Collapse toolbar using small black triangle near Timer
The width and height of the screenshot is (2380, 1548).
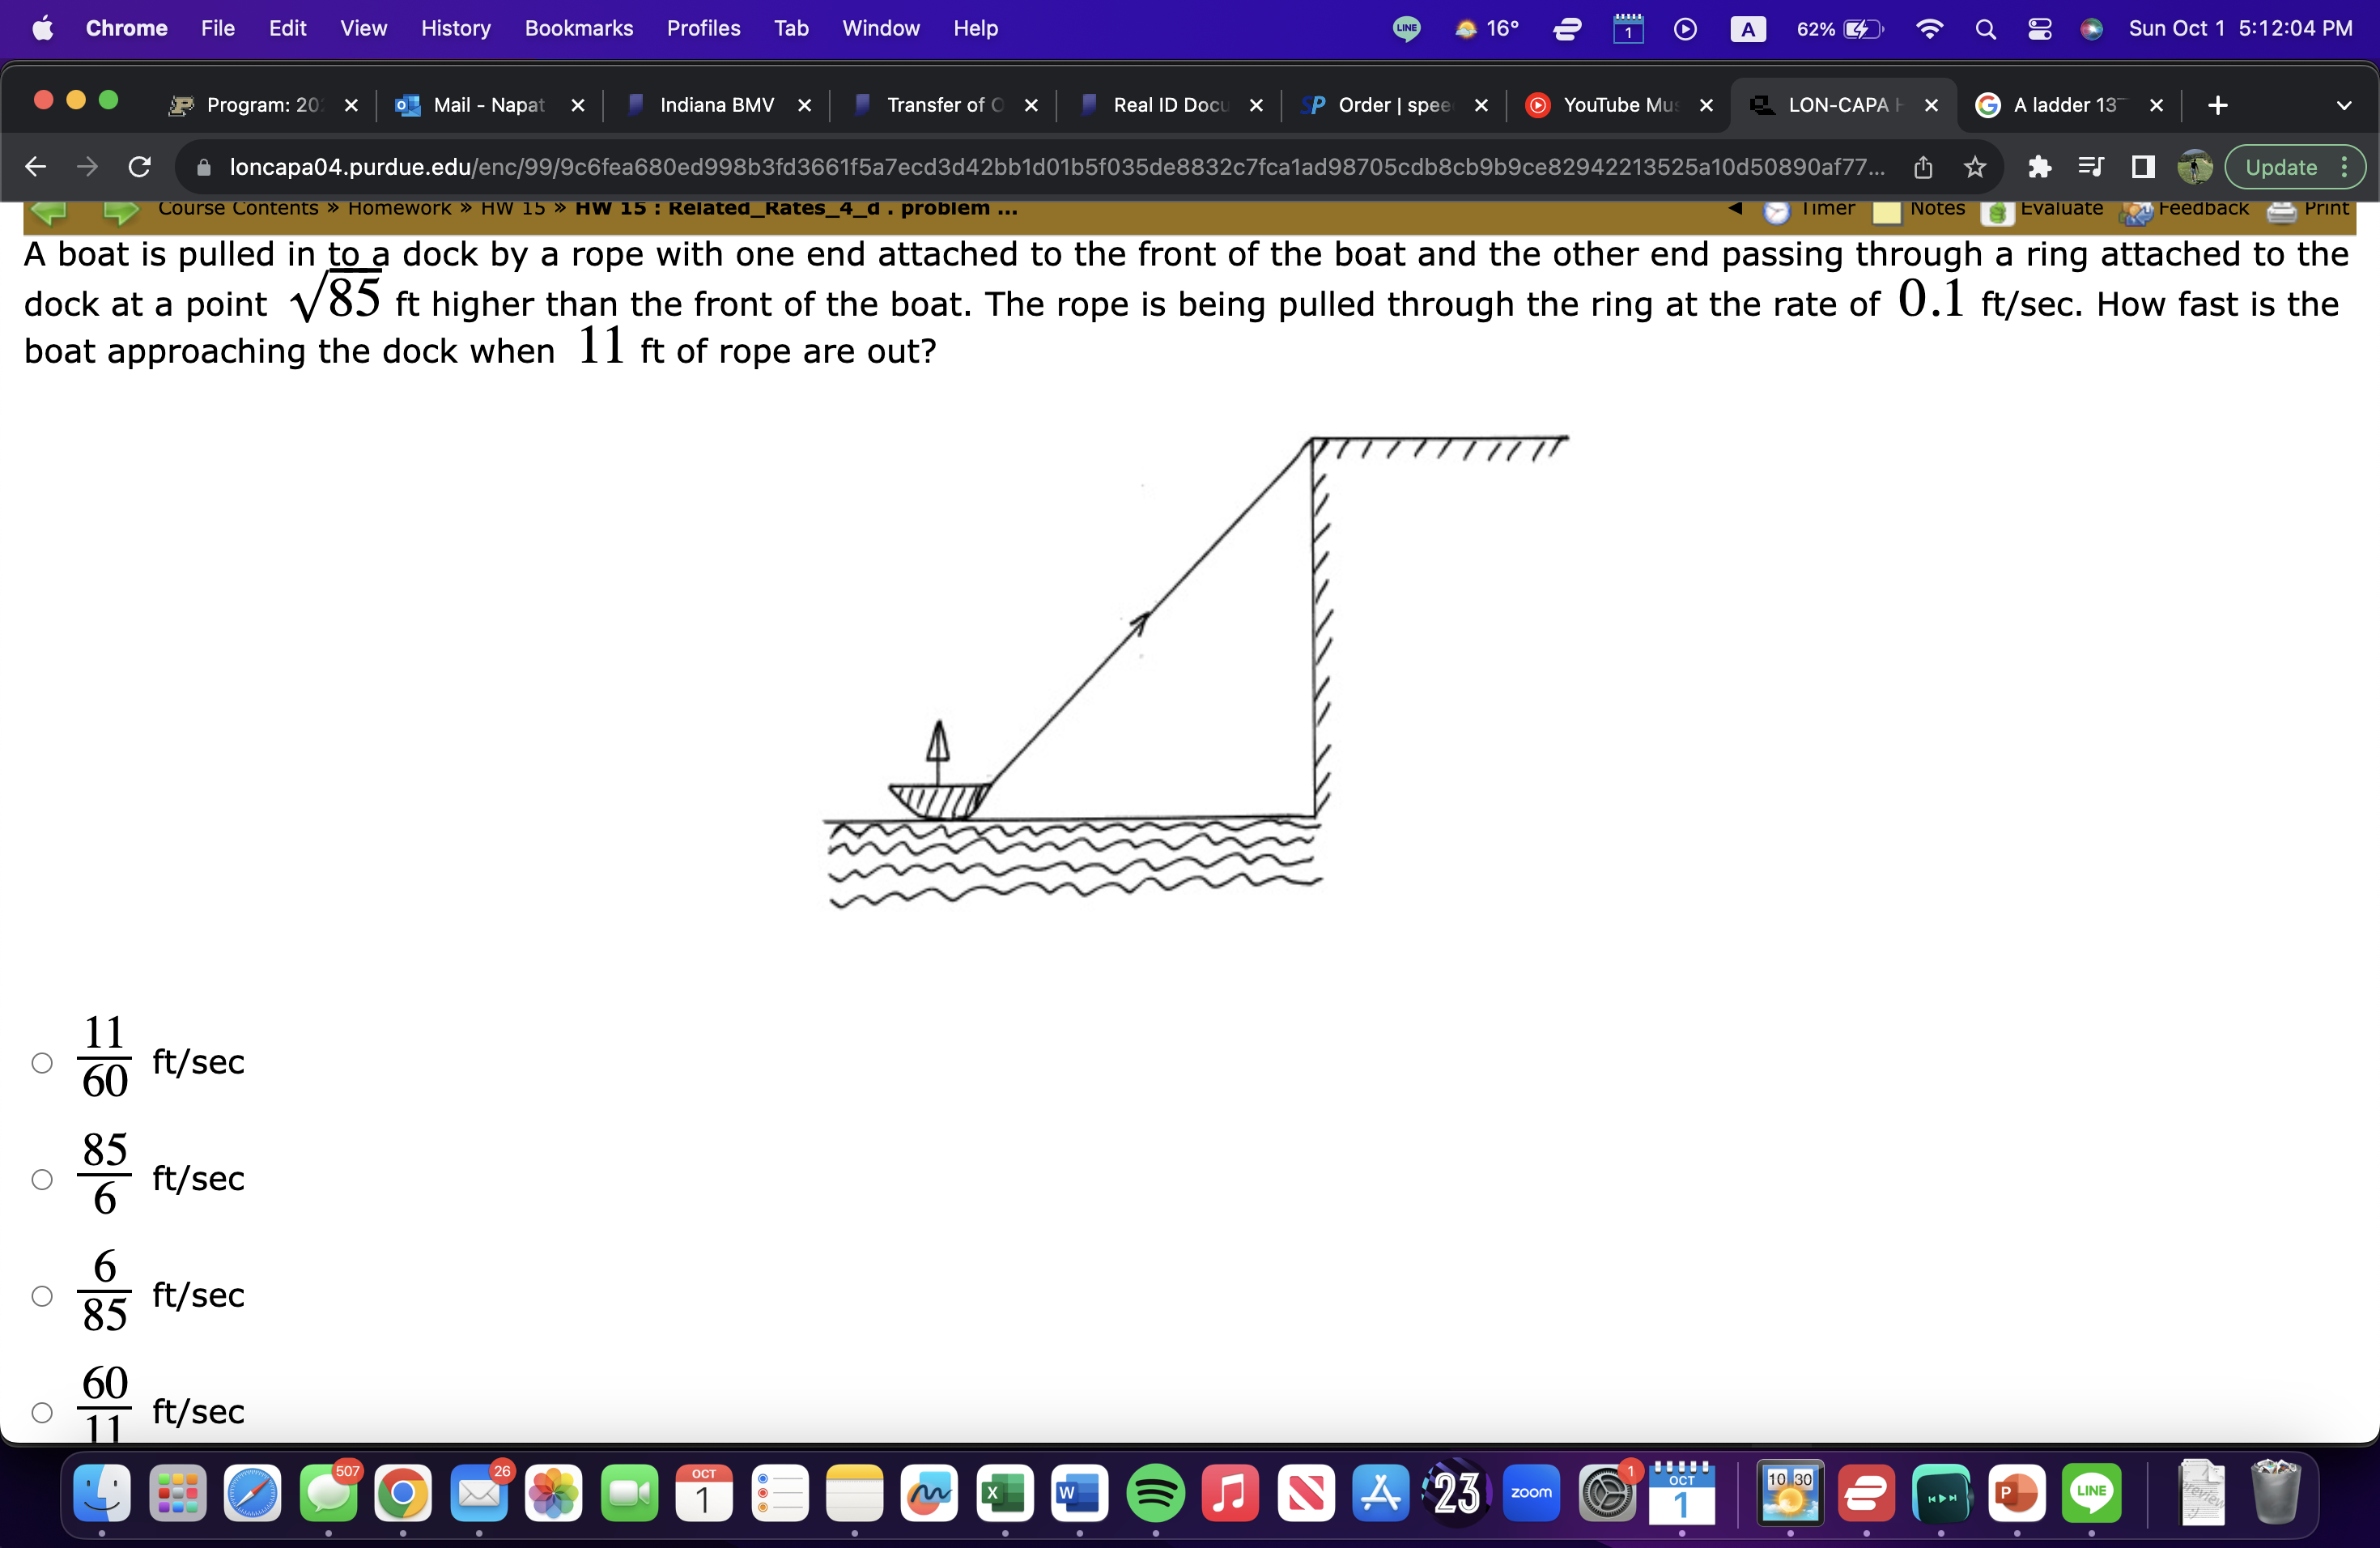pos(1735,208)
